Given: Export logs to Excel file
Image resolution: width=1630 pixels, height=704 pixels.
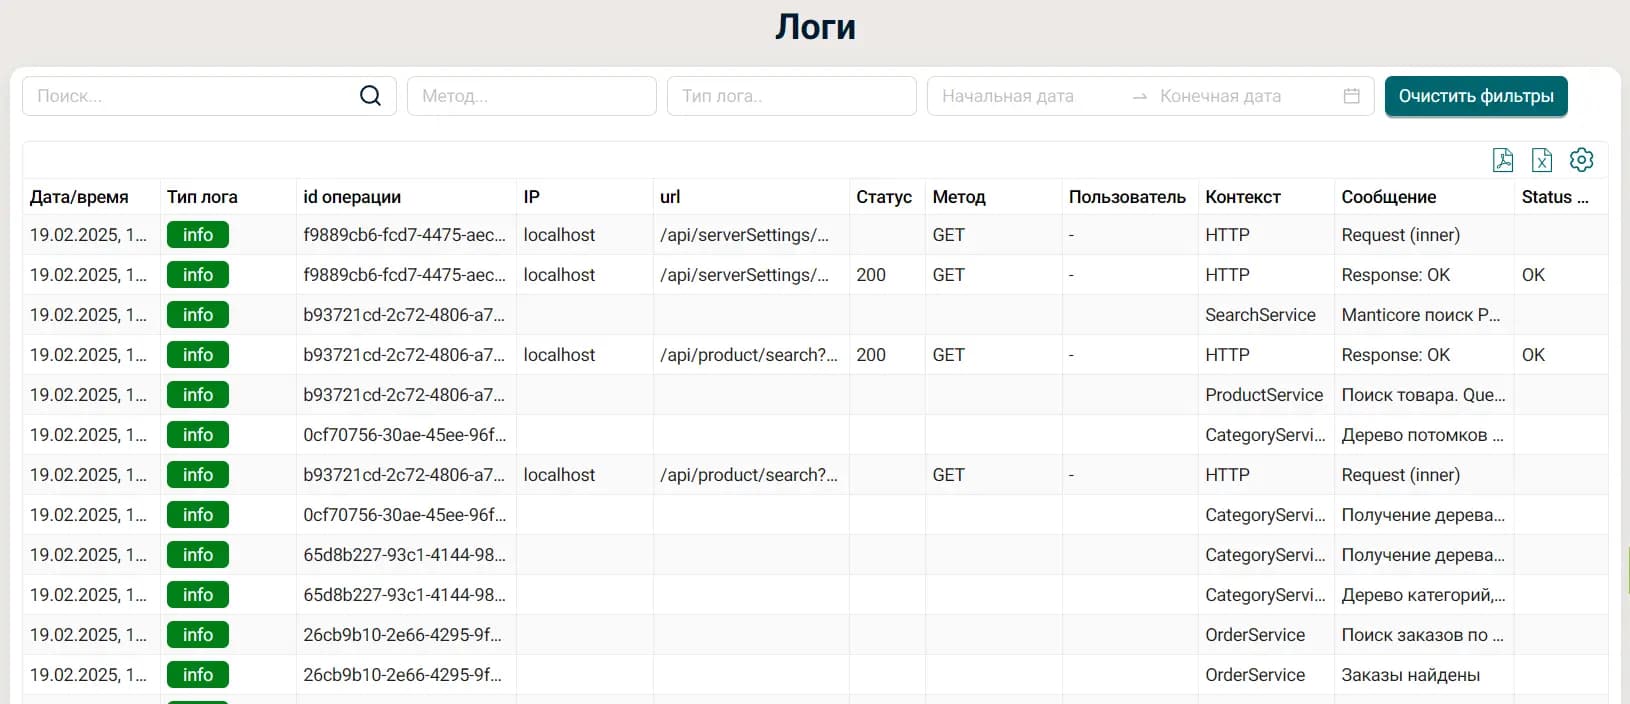Looking at the screenshot, I should pyautogui.click(x=1541, y=160).
